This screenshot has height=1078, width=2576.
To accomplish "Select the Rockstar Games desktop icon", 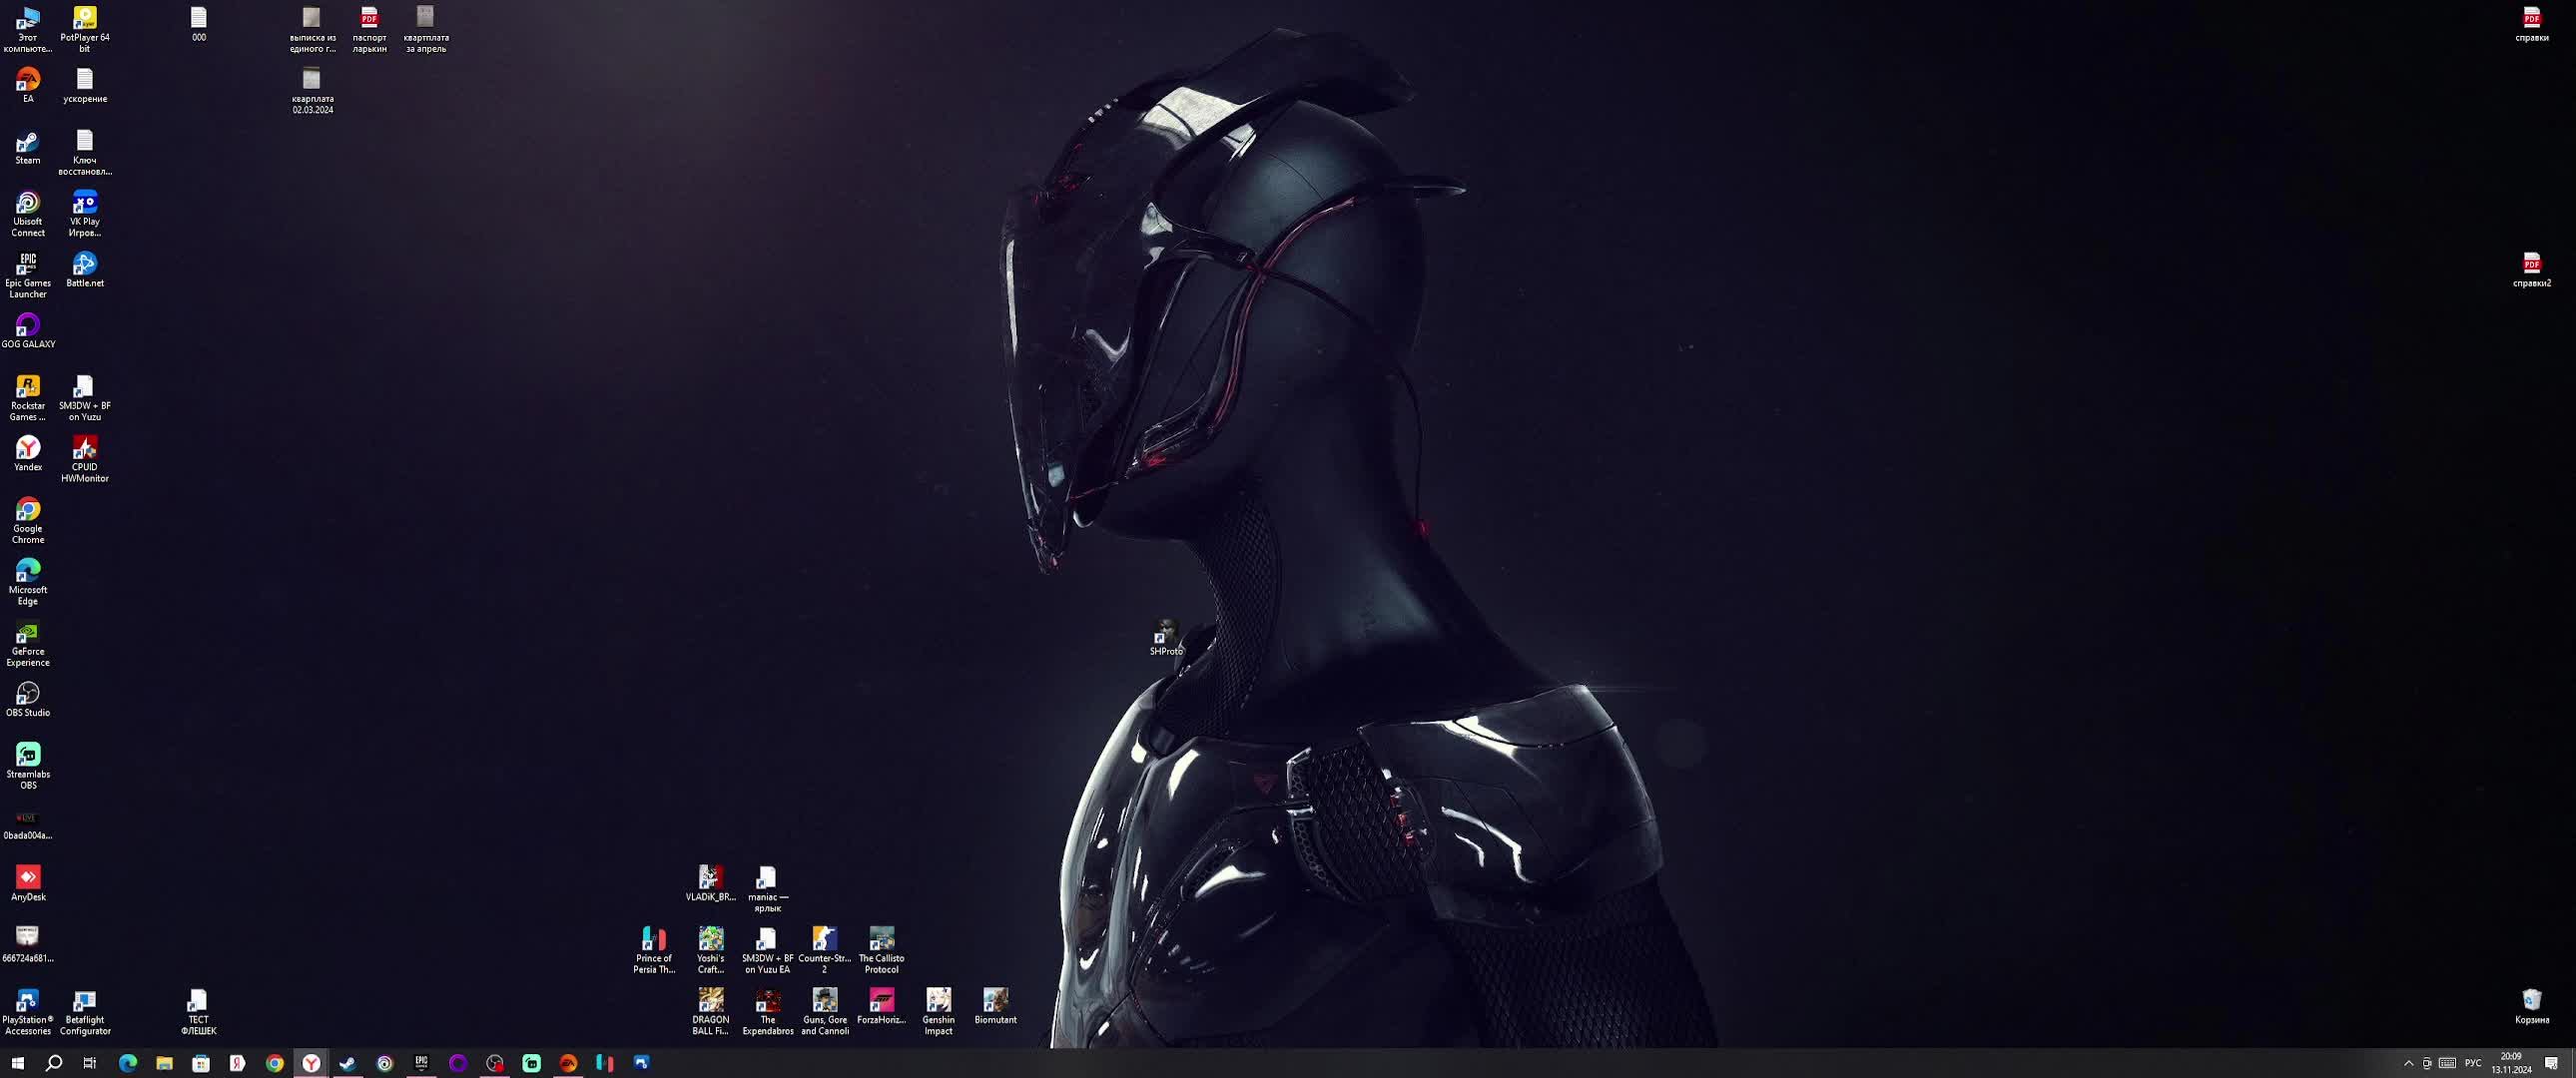I will (x=28, y=398).
